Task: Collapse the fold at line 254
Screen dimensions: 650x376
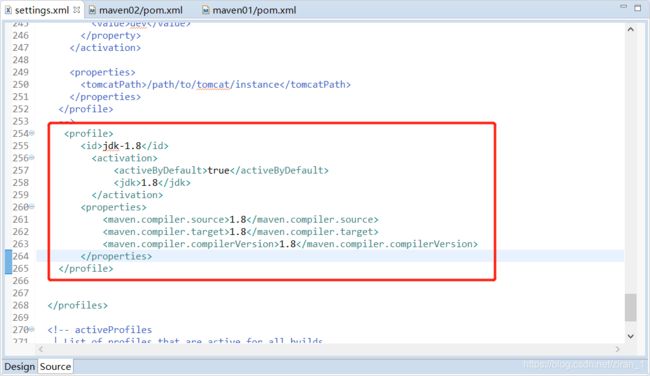Action: click(32, 133)
